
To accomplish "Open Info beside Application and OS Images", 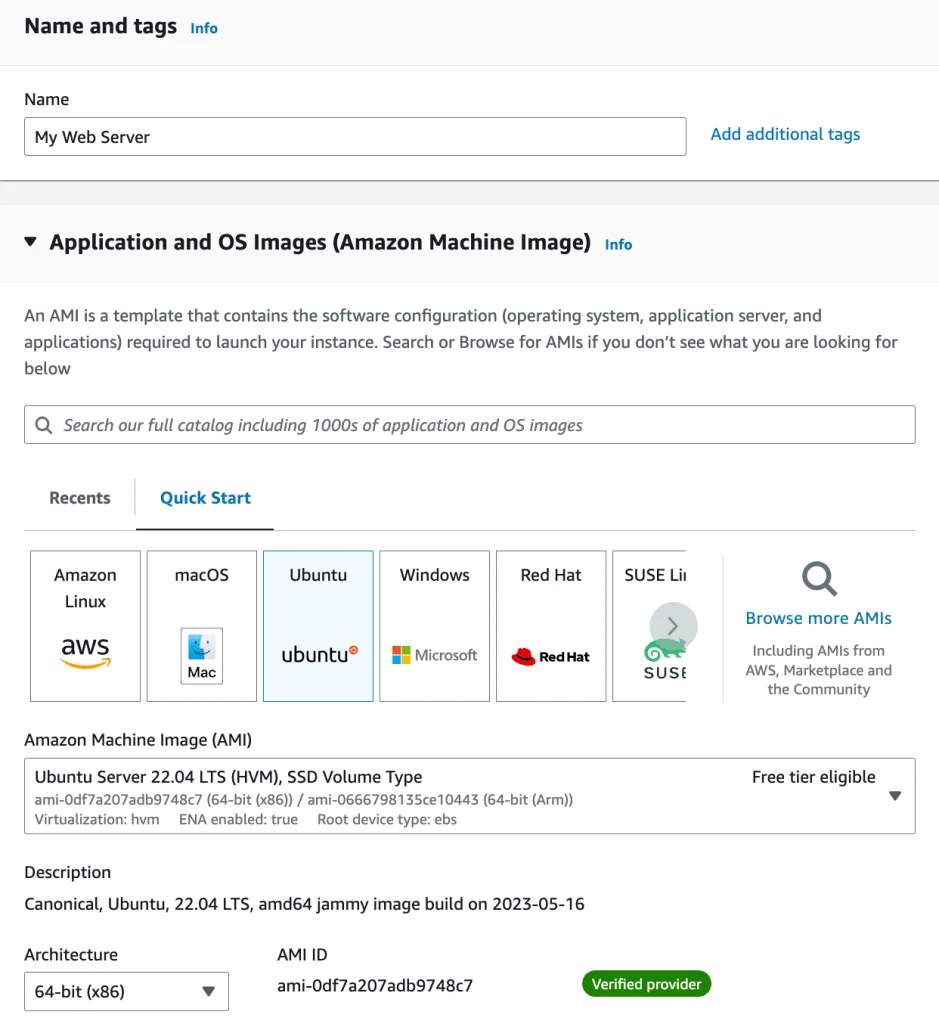I will [x=618, y=244].
